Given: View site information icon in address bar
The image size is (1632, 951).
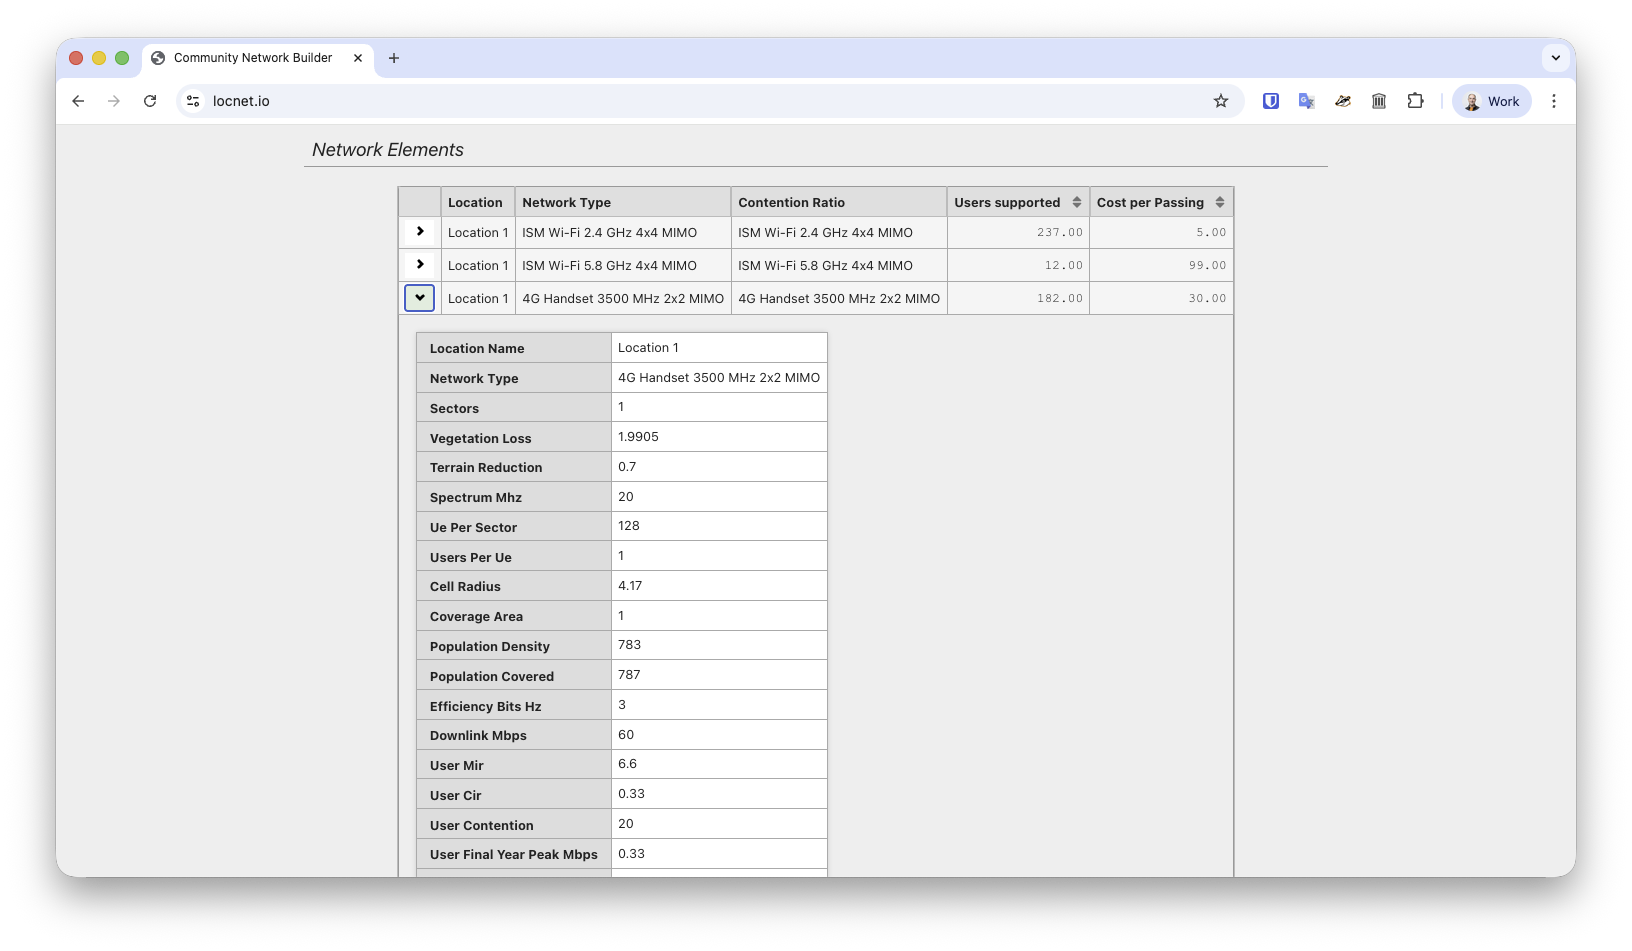Looking at the screenshot, I should click(x=194, y=101).
